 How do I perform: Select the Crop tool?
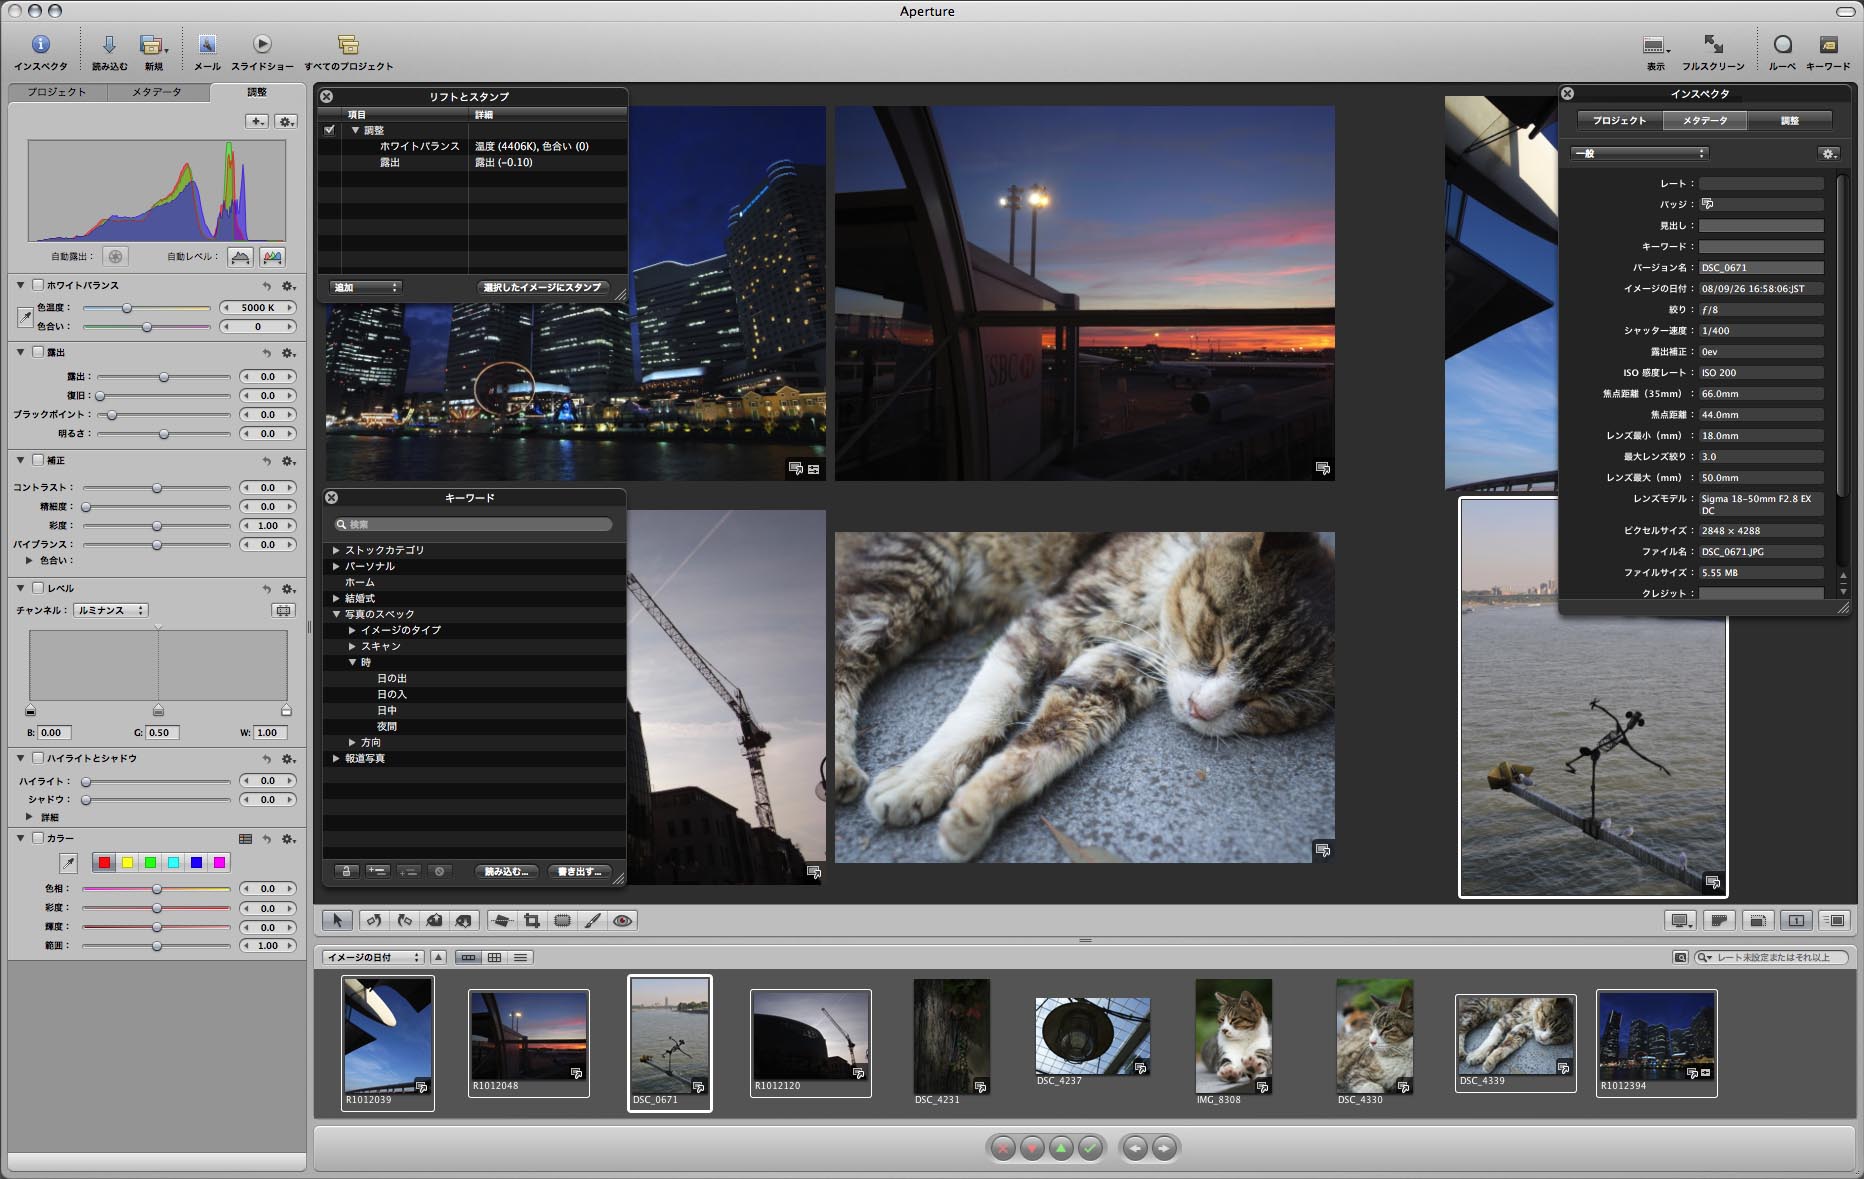[x=532, y=920]
